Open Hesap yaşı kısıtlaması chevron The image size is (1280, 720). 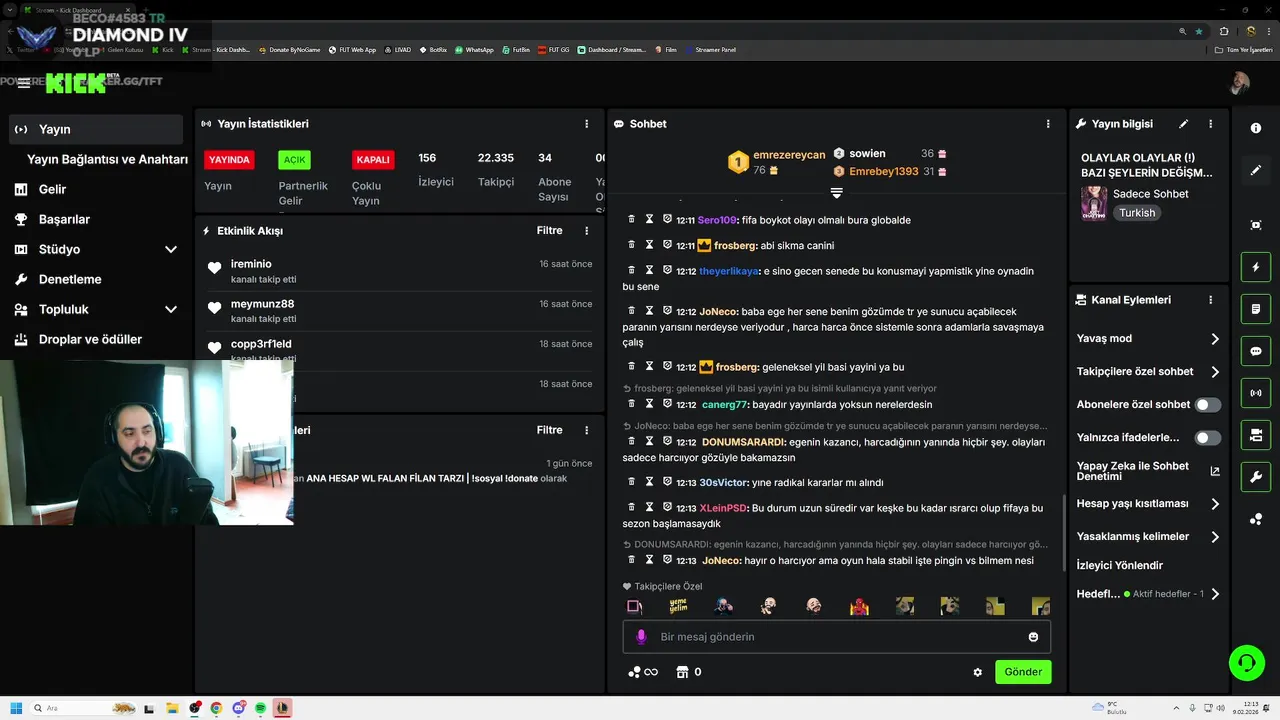pos(1215,504)
